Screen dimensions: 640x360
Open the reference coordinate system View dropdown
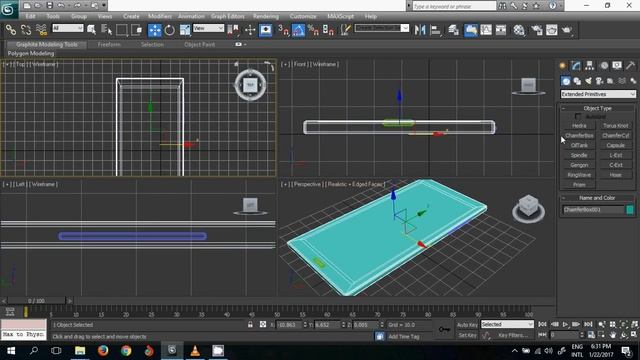209,28
